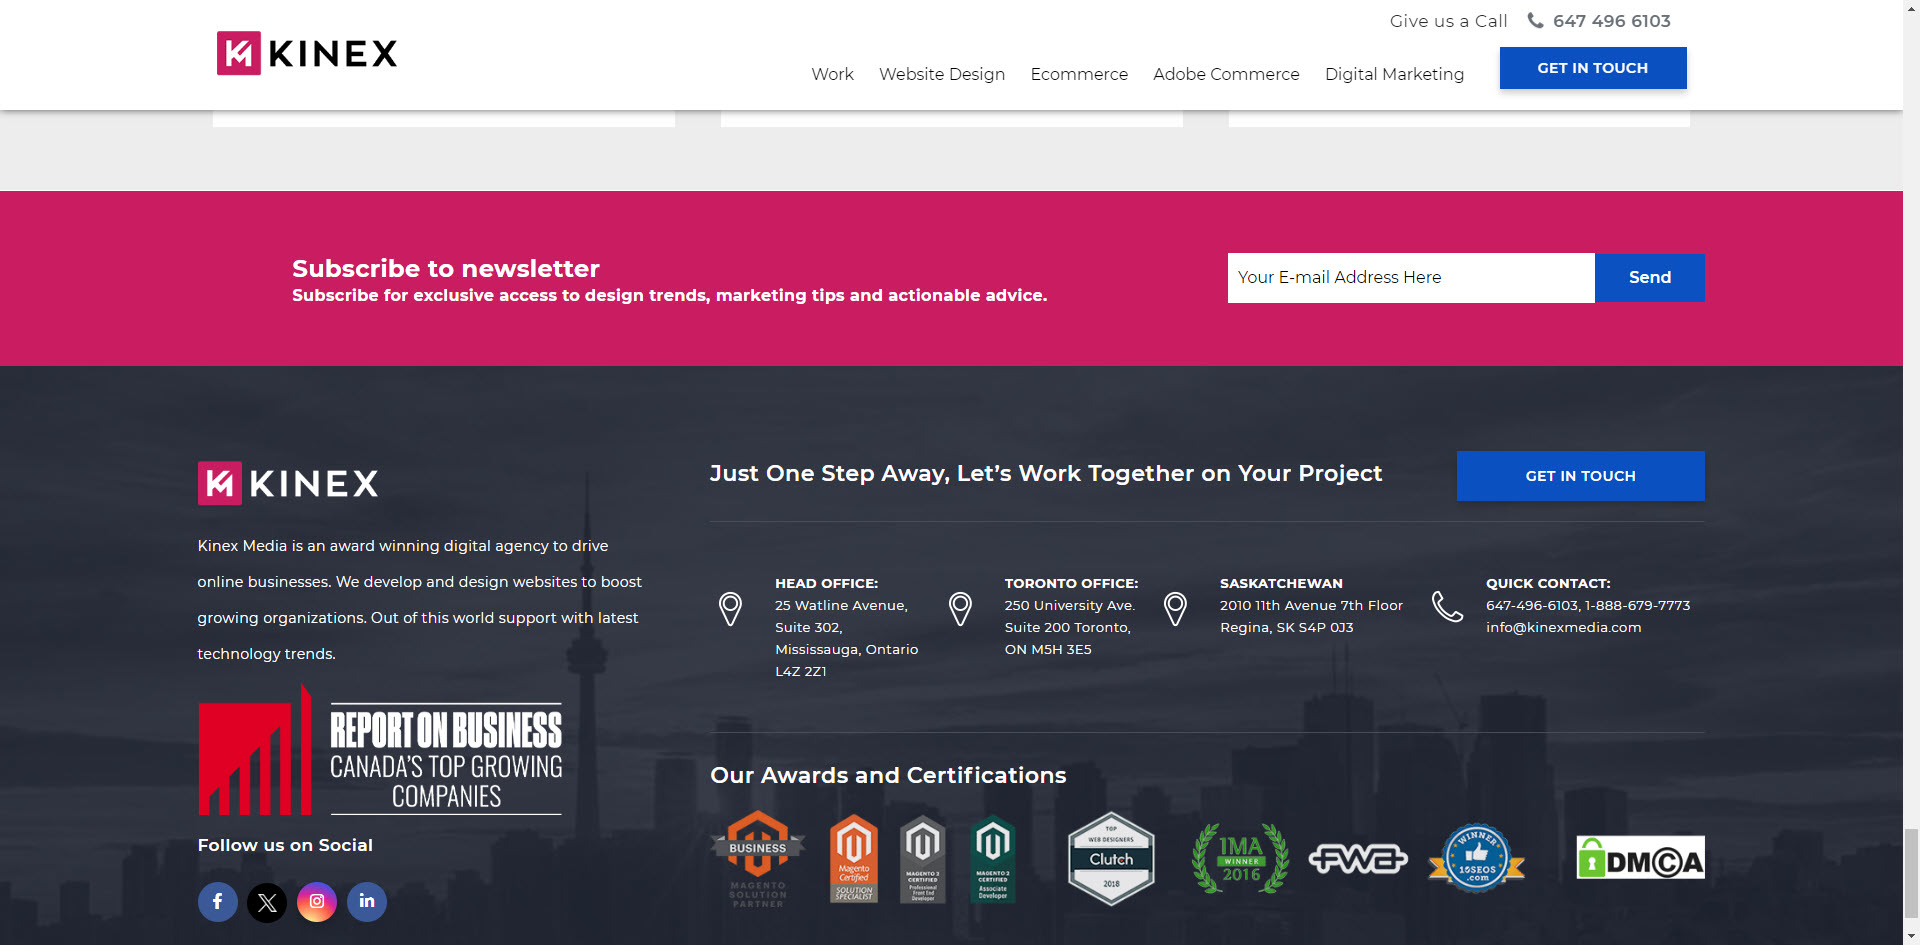
Task: Click the Magento Business Solution Partner badge
Action: [x=758, y=859]
